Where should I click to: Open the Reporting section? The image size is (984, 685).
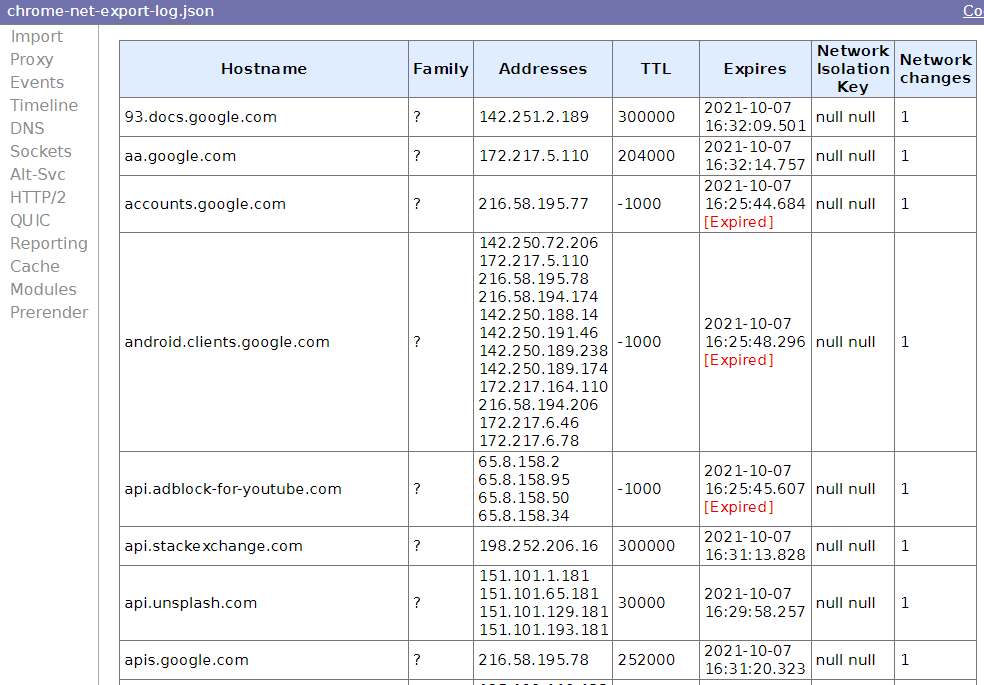pos(48,243)
